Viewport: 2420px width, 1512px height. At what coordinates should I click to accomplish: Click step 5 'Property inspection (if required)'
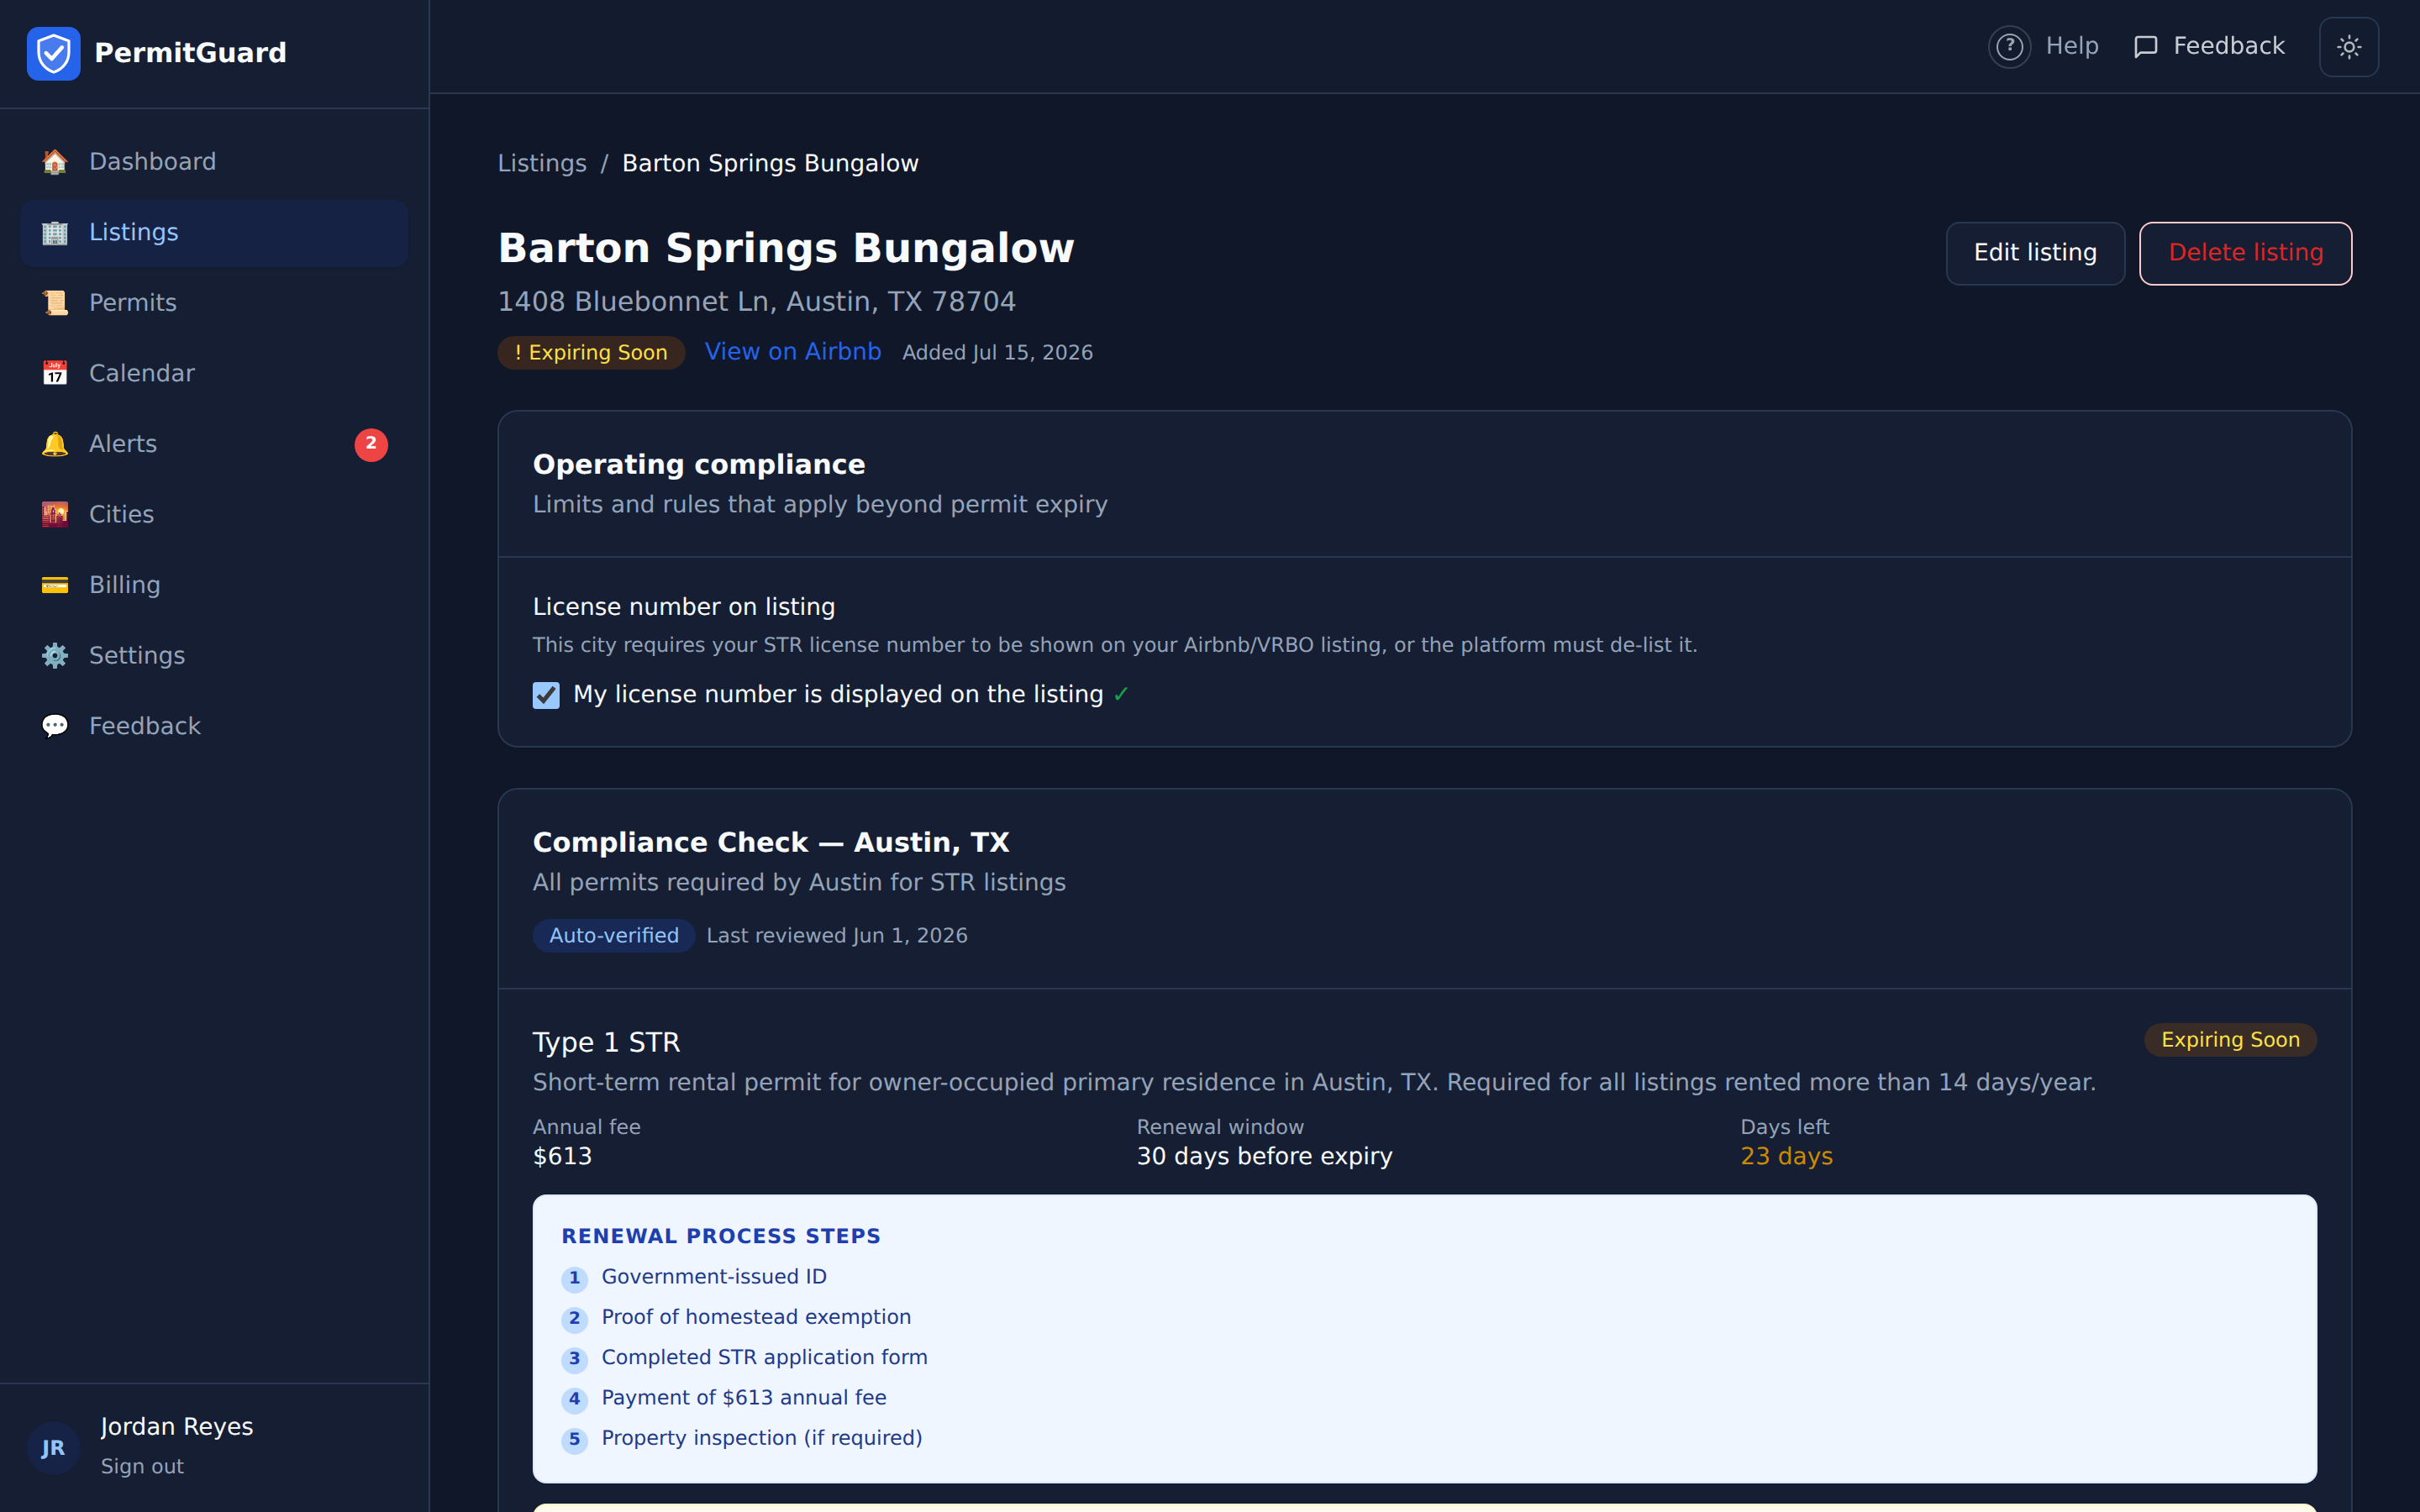tap(762, 1438)
